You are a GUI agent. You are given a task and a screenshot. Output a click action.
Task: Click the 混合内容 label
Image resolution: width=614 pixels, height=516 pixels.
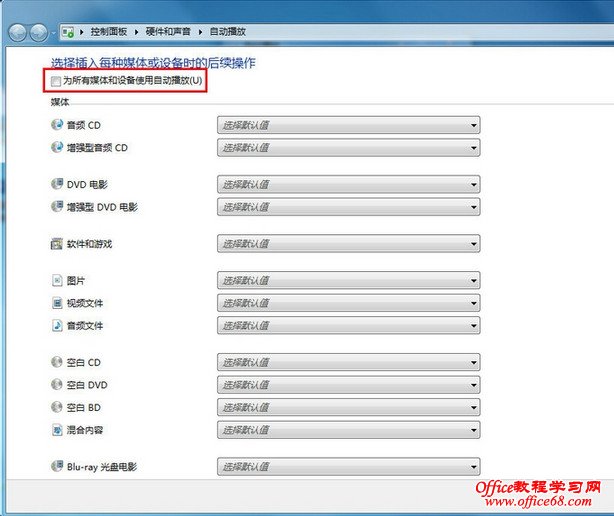tap(85, 430)
